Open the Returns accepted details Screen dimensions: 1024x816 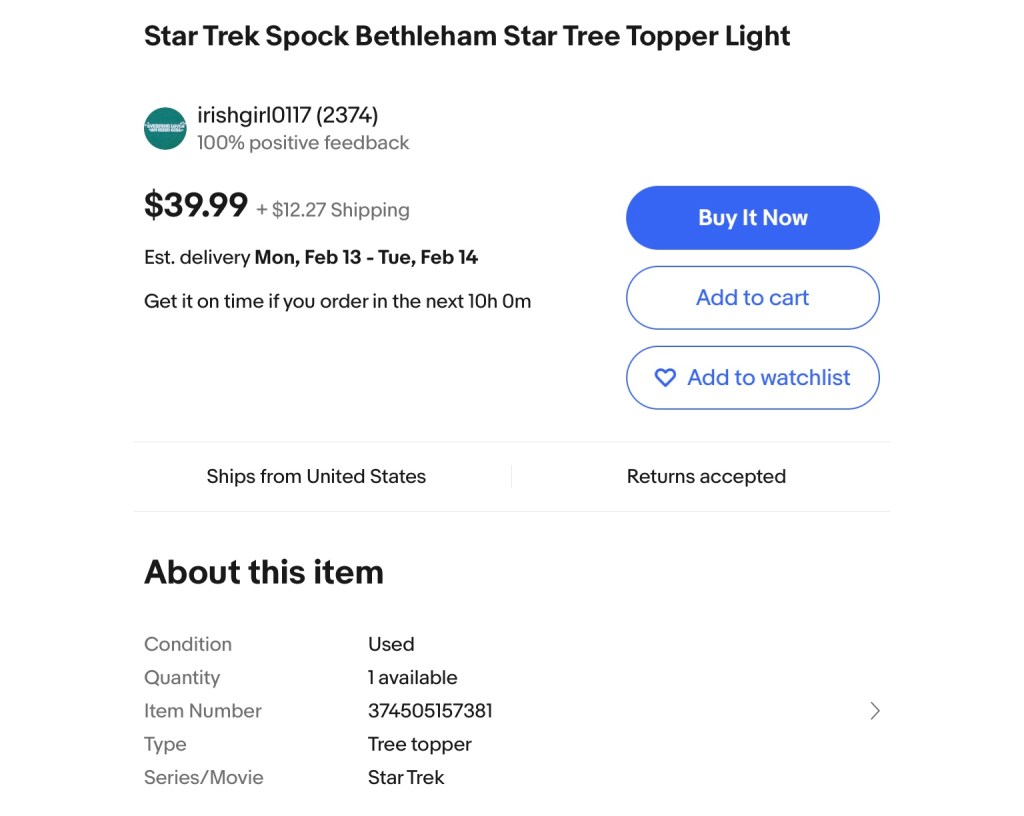tap(706, 477)
